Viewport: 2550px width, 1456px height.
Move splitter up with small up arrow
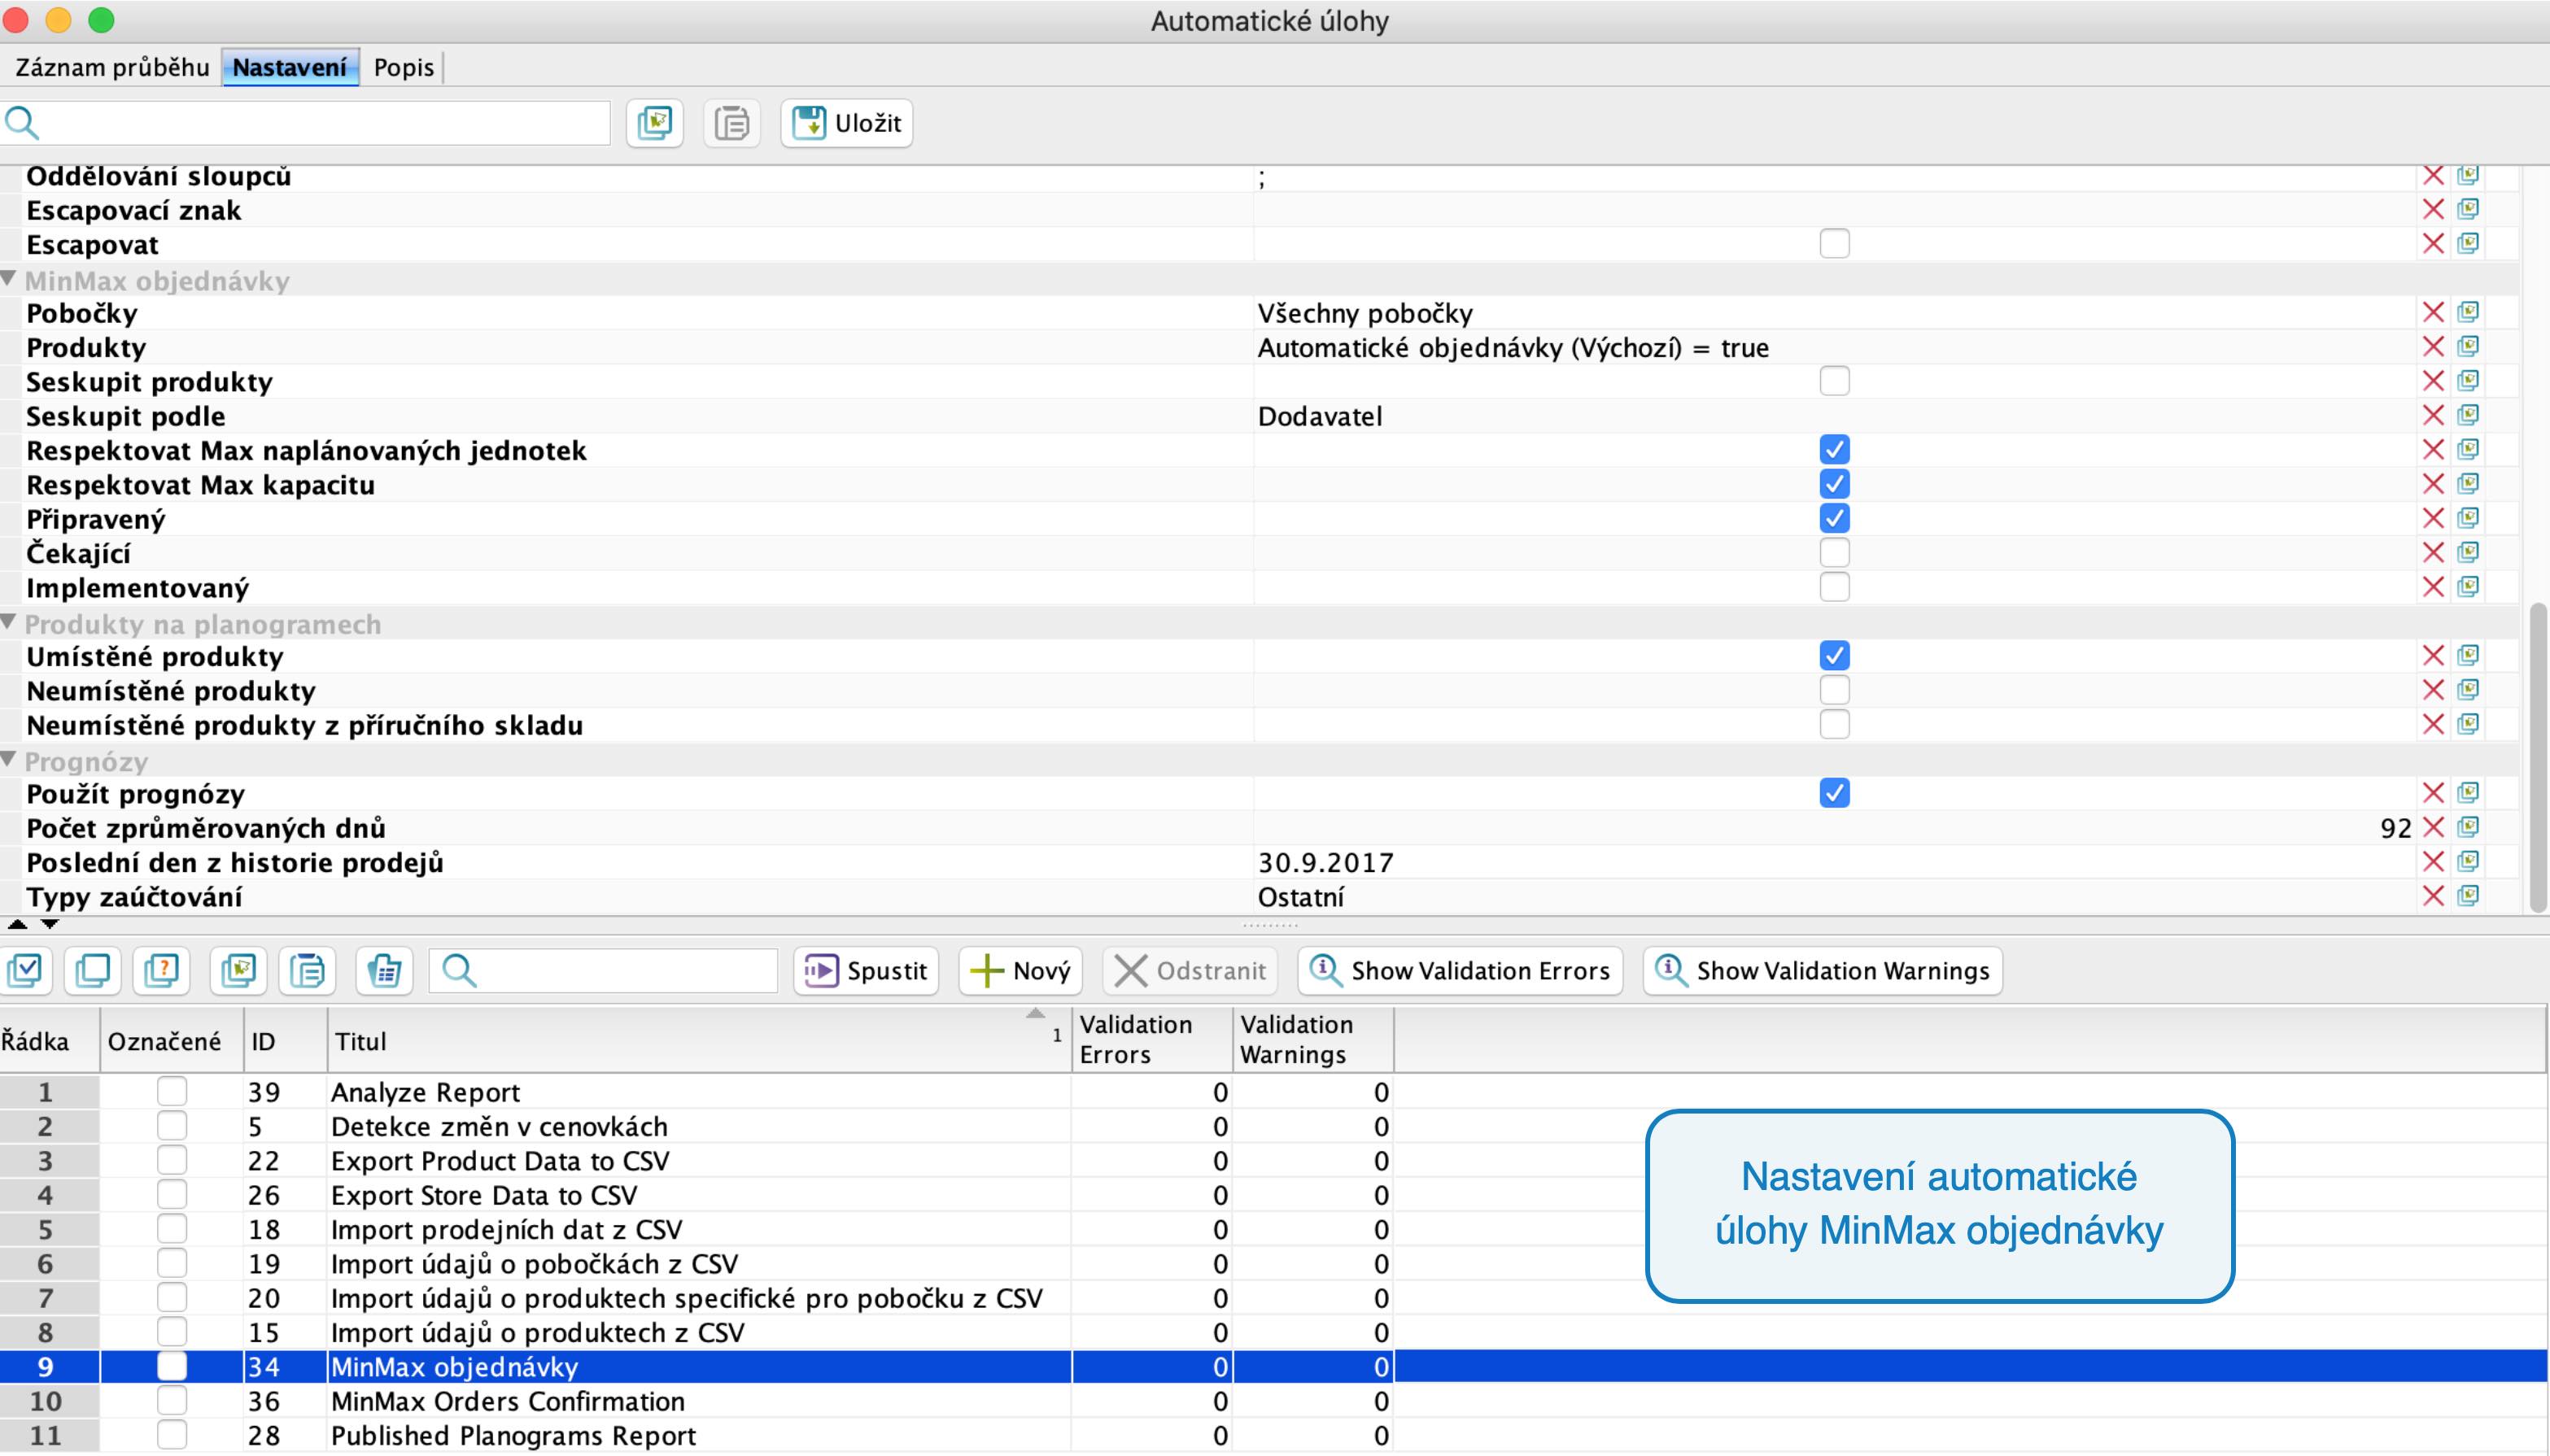pyautogui.click(x=17, y=925)
